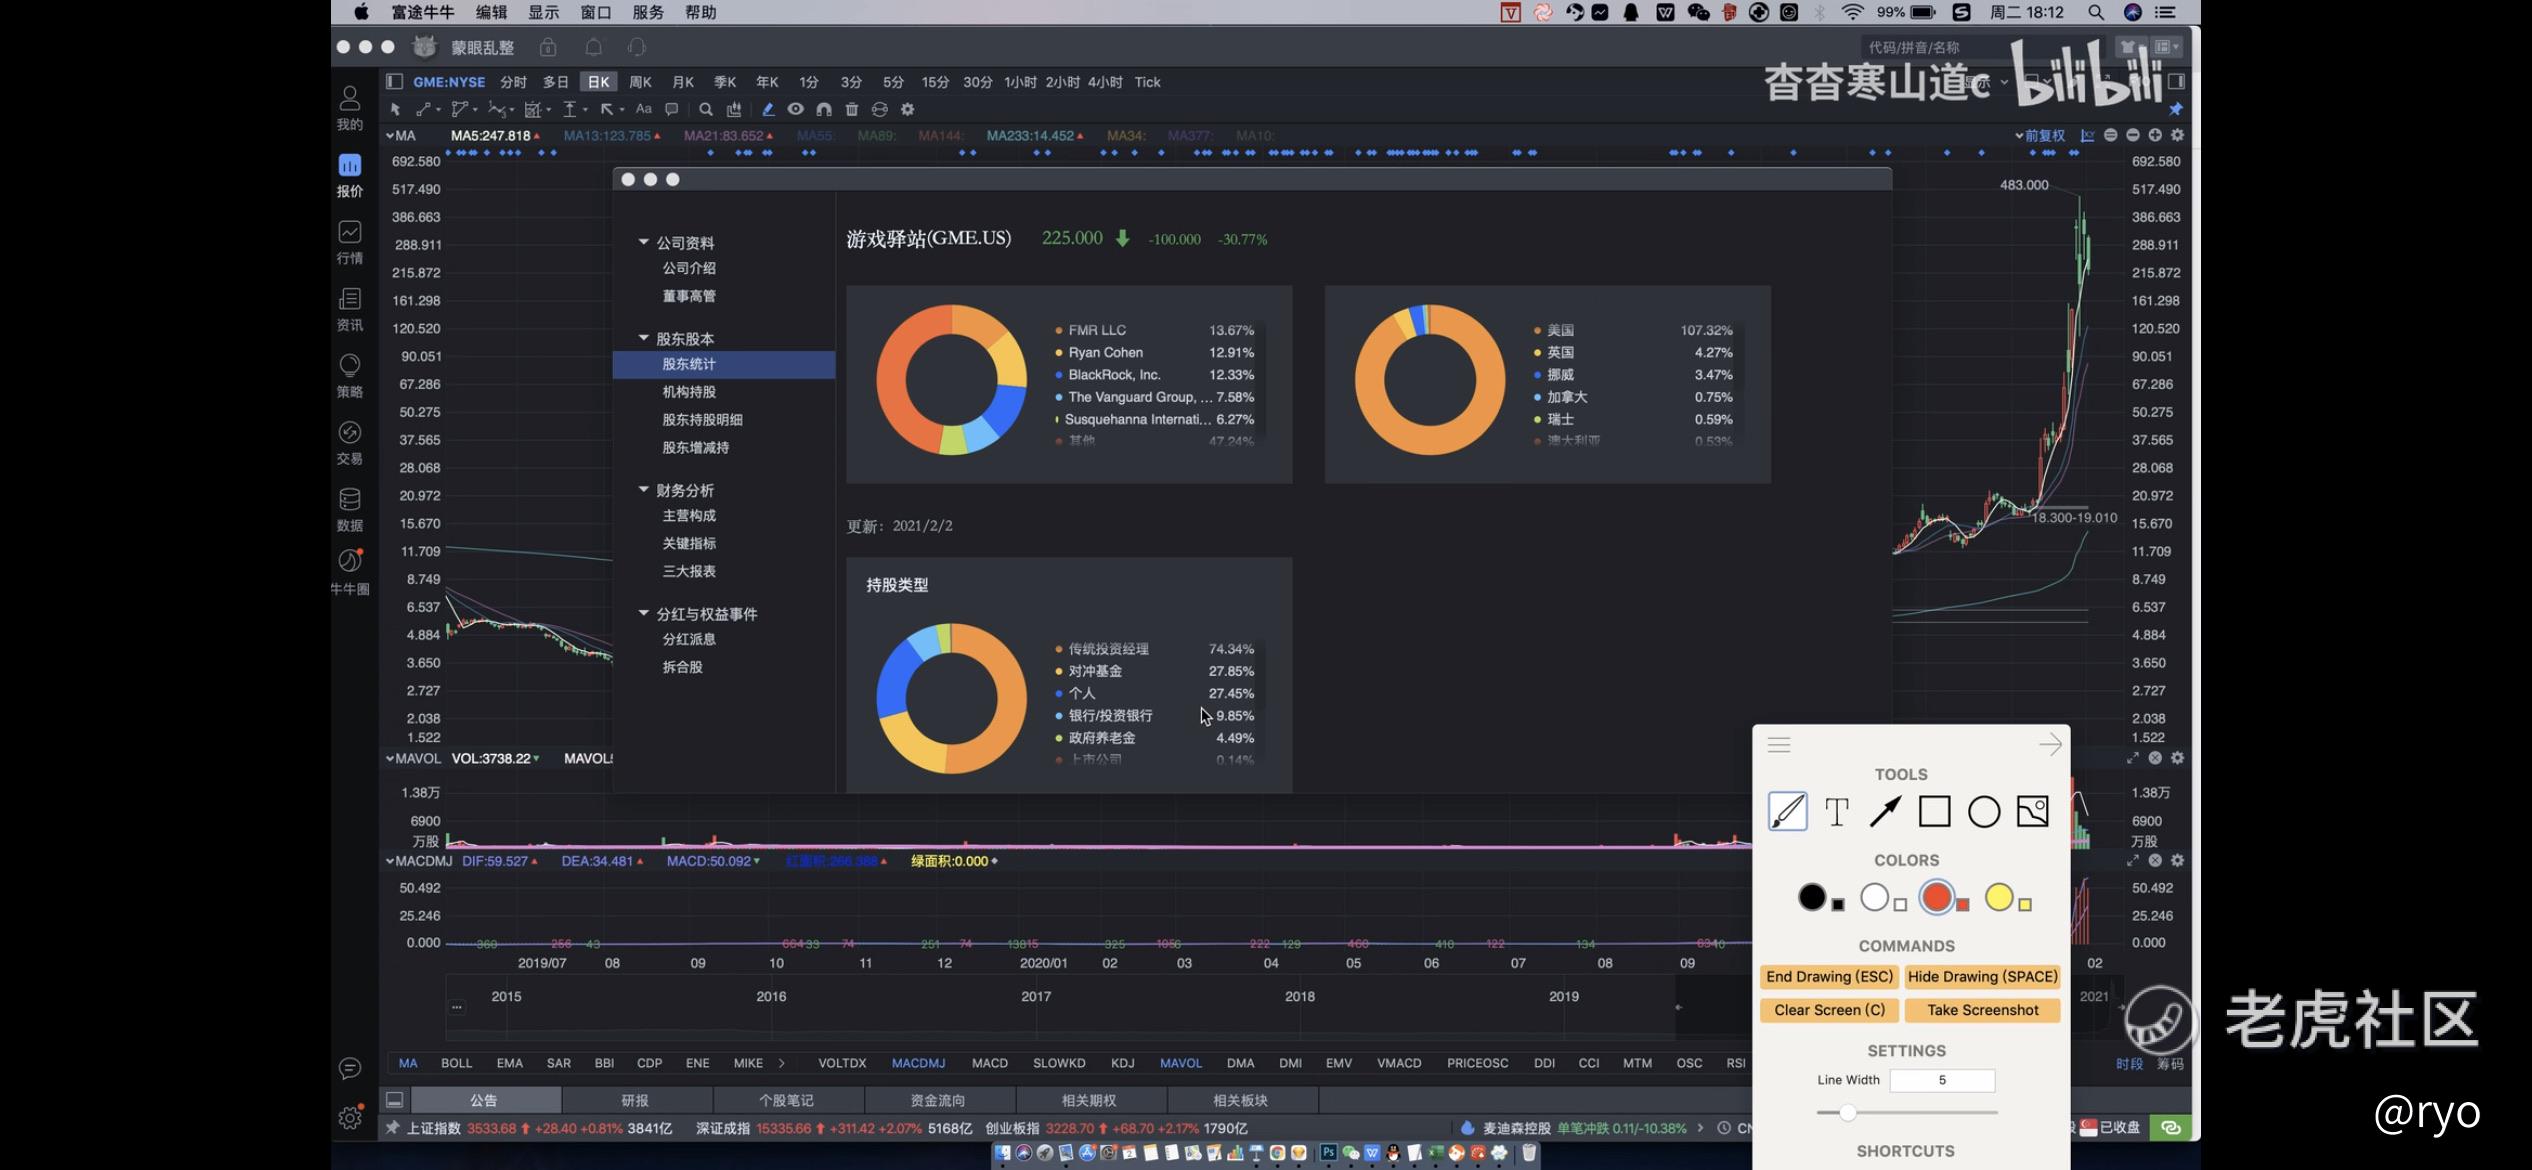Collapse drawing panel with arrow icon
The image size is (2532, 1170).
(x=2050, y=745)
